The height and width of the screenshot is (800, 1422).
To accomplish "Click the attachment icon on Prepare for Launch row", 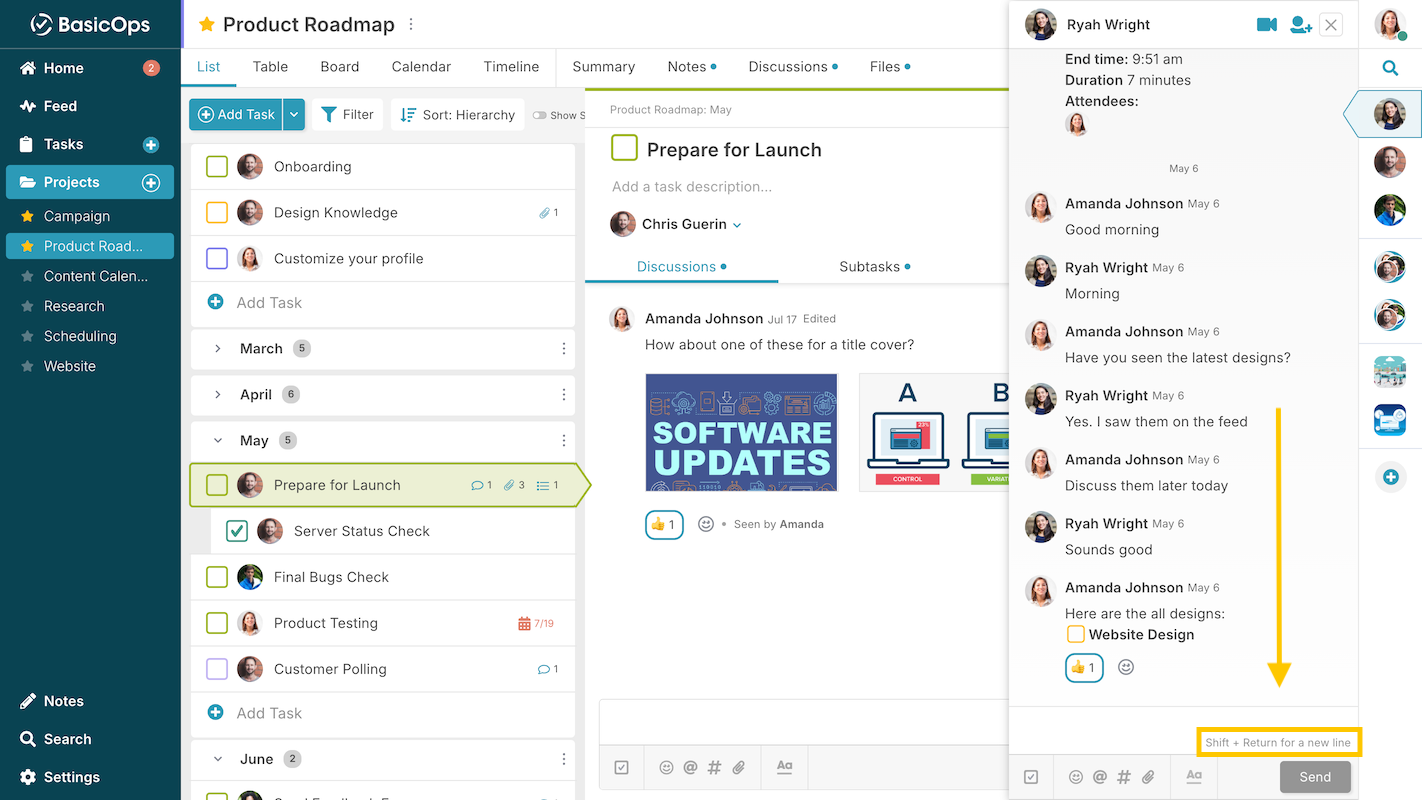I will pos(514,485).
